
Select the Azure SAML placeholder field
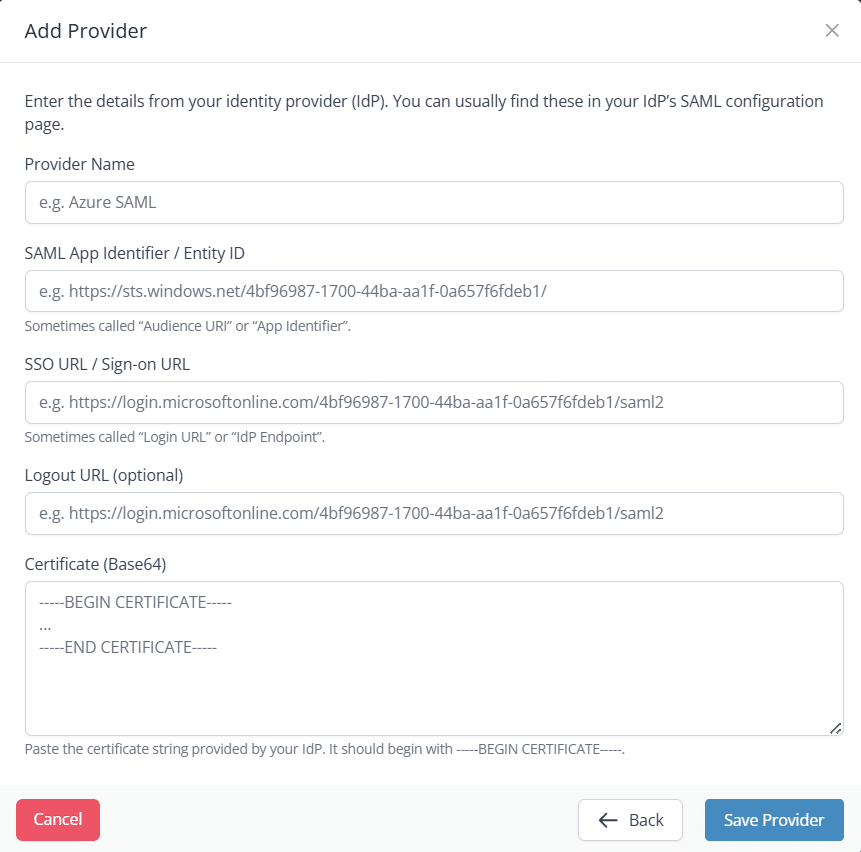434,202
